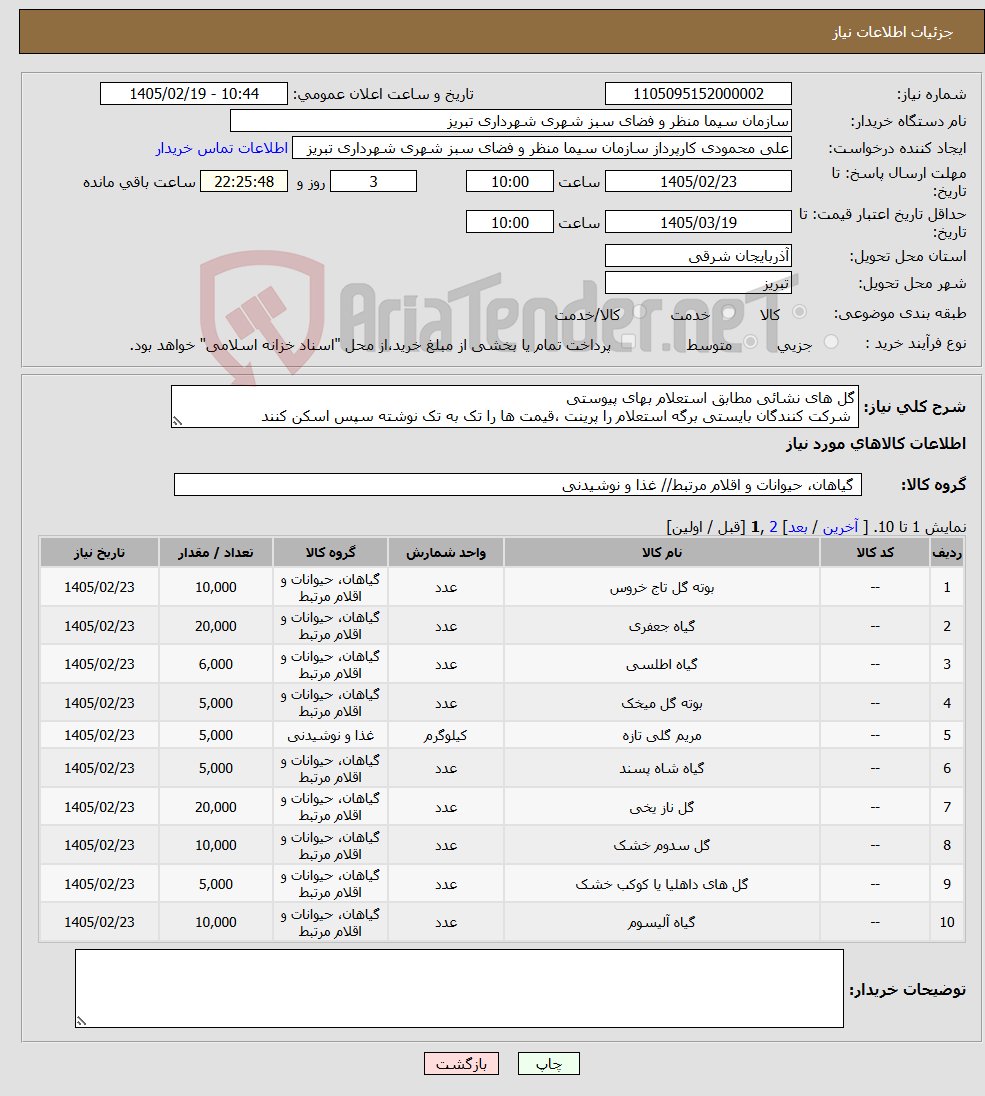Click the واحد شمارش column header

tap(445, 552)
